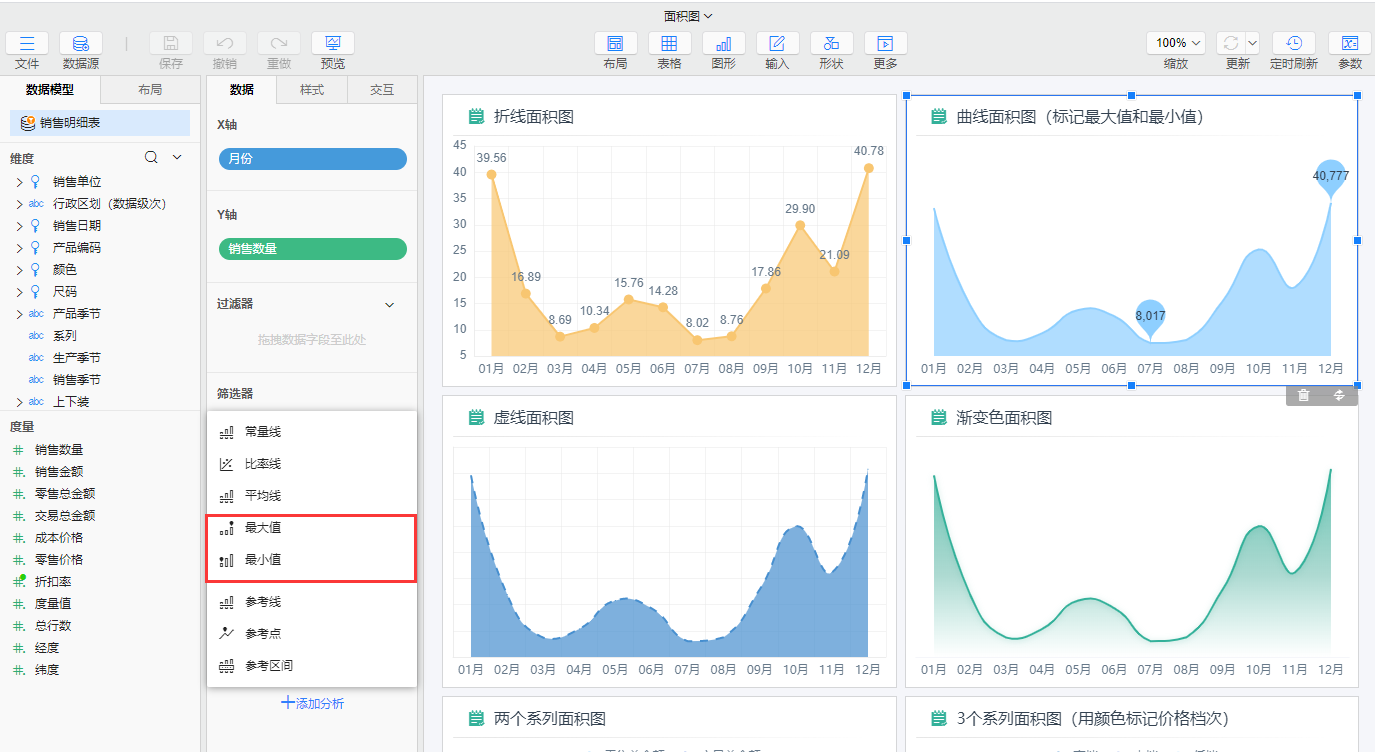Open the 图形 chart component menu
The height and width of the screenshot is (752, 1375).
pyautogui.click(x=724, y=43)
